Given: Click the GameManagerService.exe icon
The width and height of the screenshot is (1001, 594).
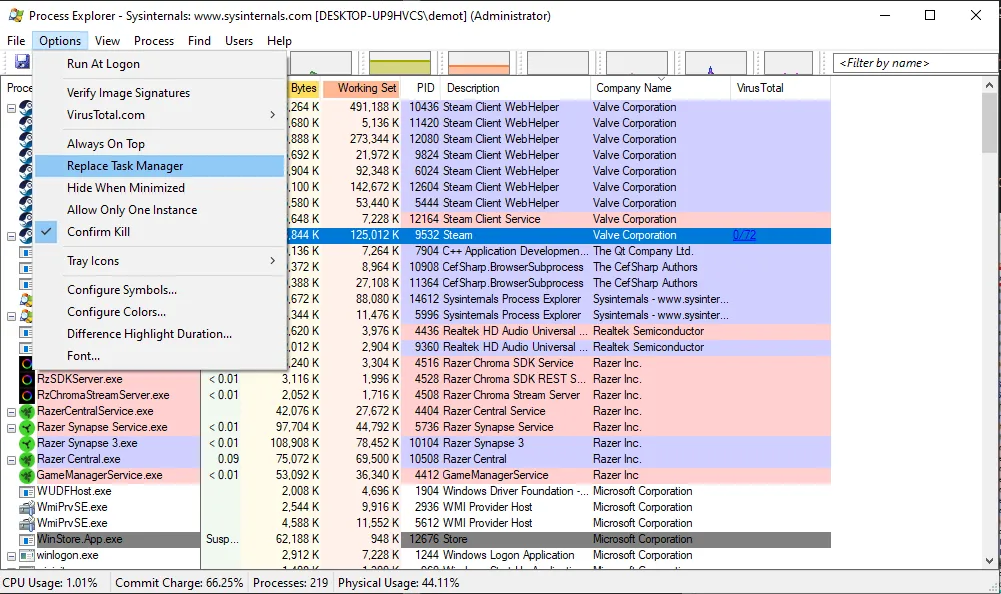Looking at the screenshot, I should (26, 475).
